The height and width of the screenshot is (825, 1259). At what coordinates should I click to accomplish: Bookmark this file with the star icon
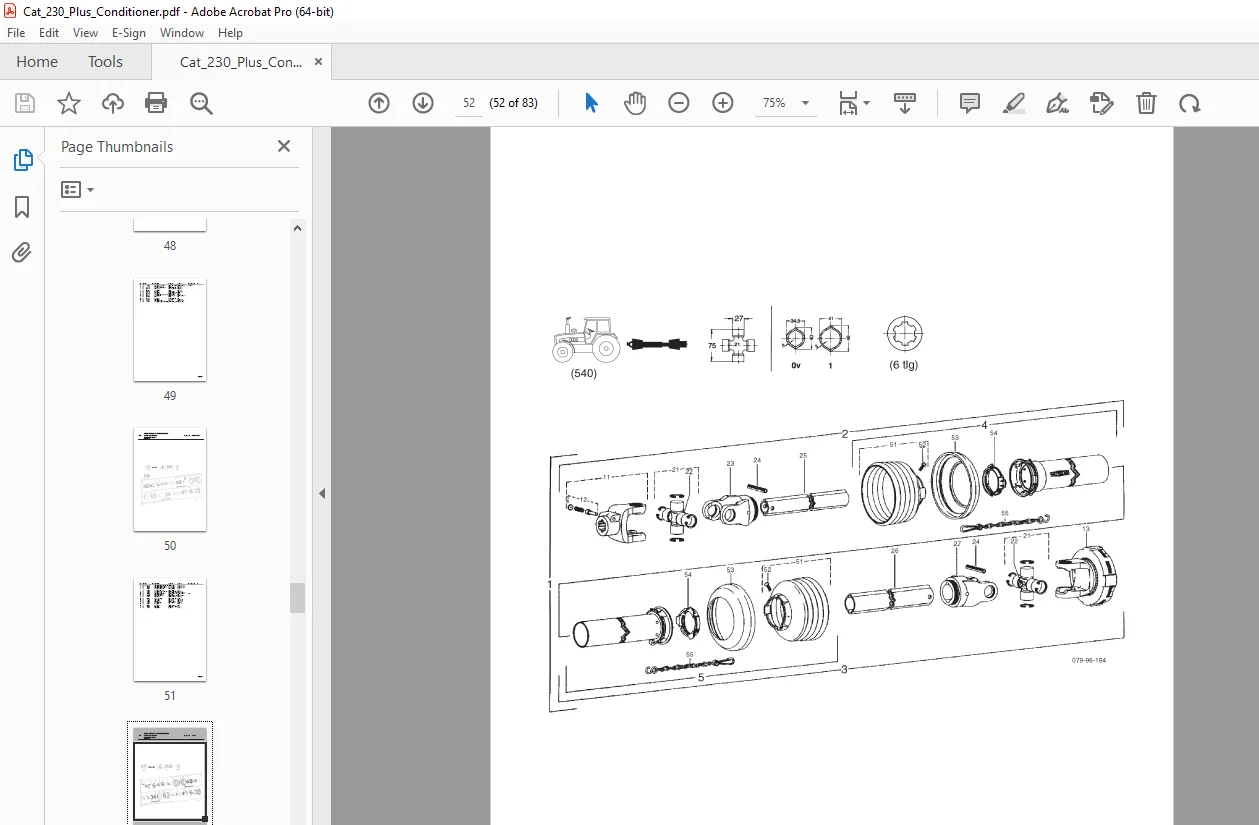pyautogui.click(x=69, y=103)
